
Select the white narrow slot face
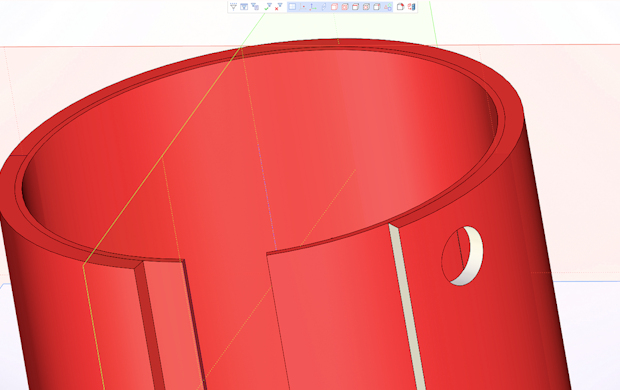pos(407,307)
